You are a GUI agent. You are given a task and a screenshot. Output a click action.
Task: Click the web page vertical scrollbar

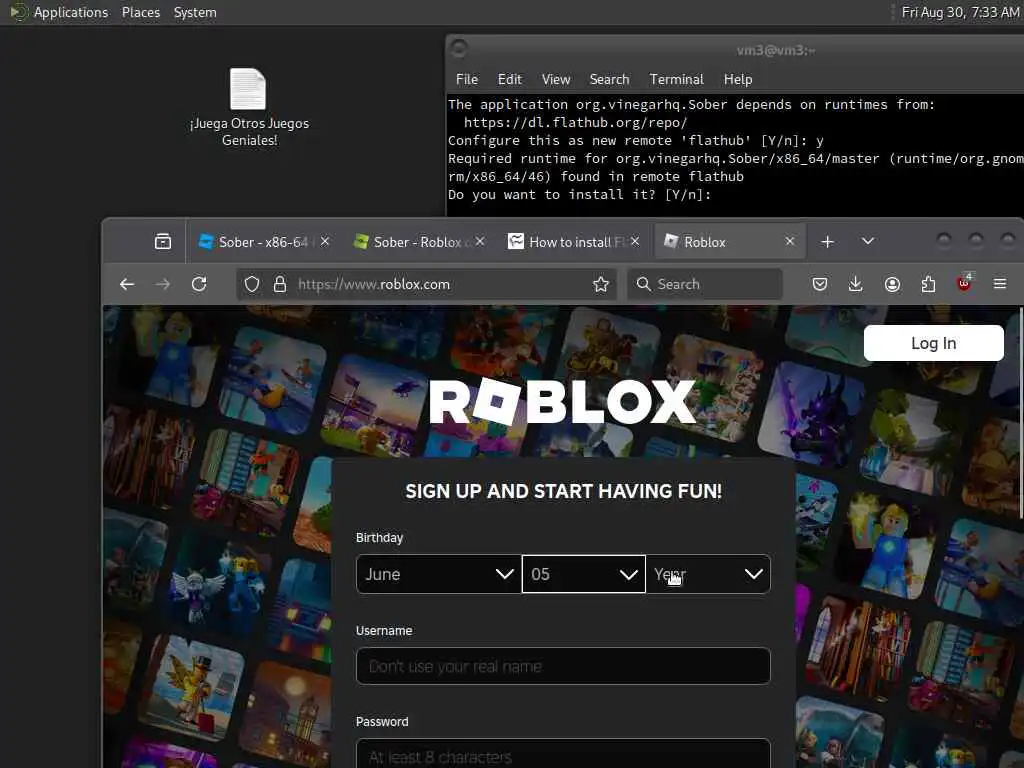[x=1020, y=411]
